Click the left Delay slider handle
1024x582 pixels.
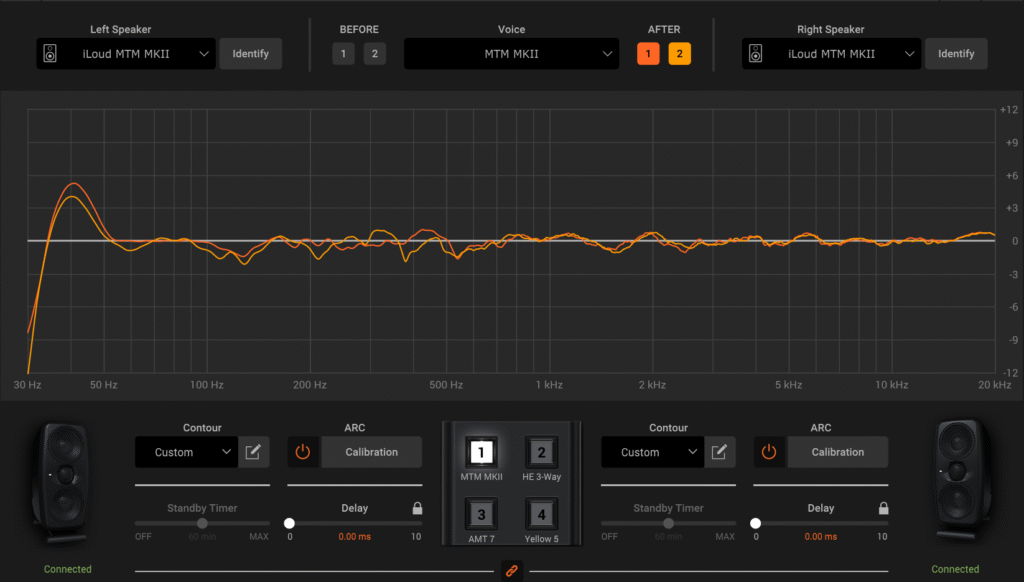(x=289, y=523)
